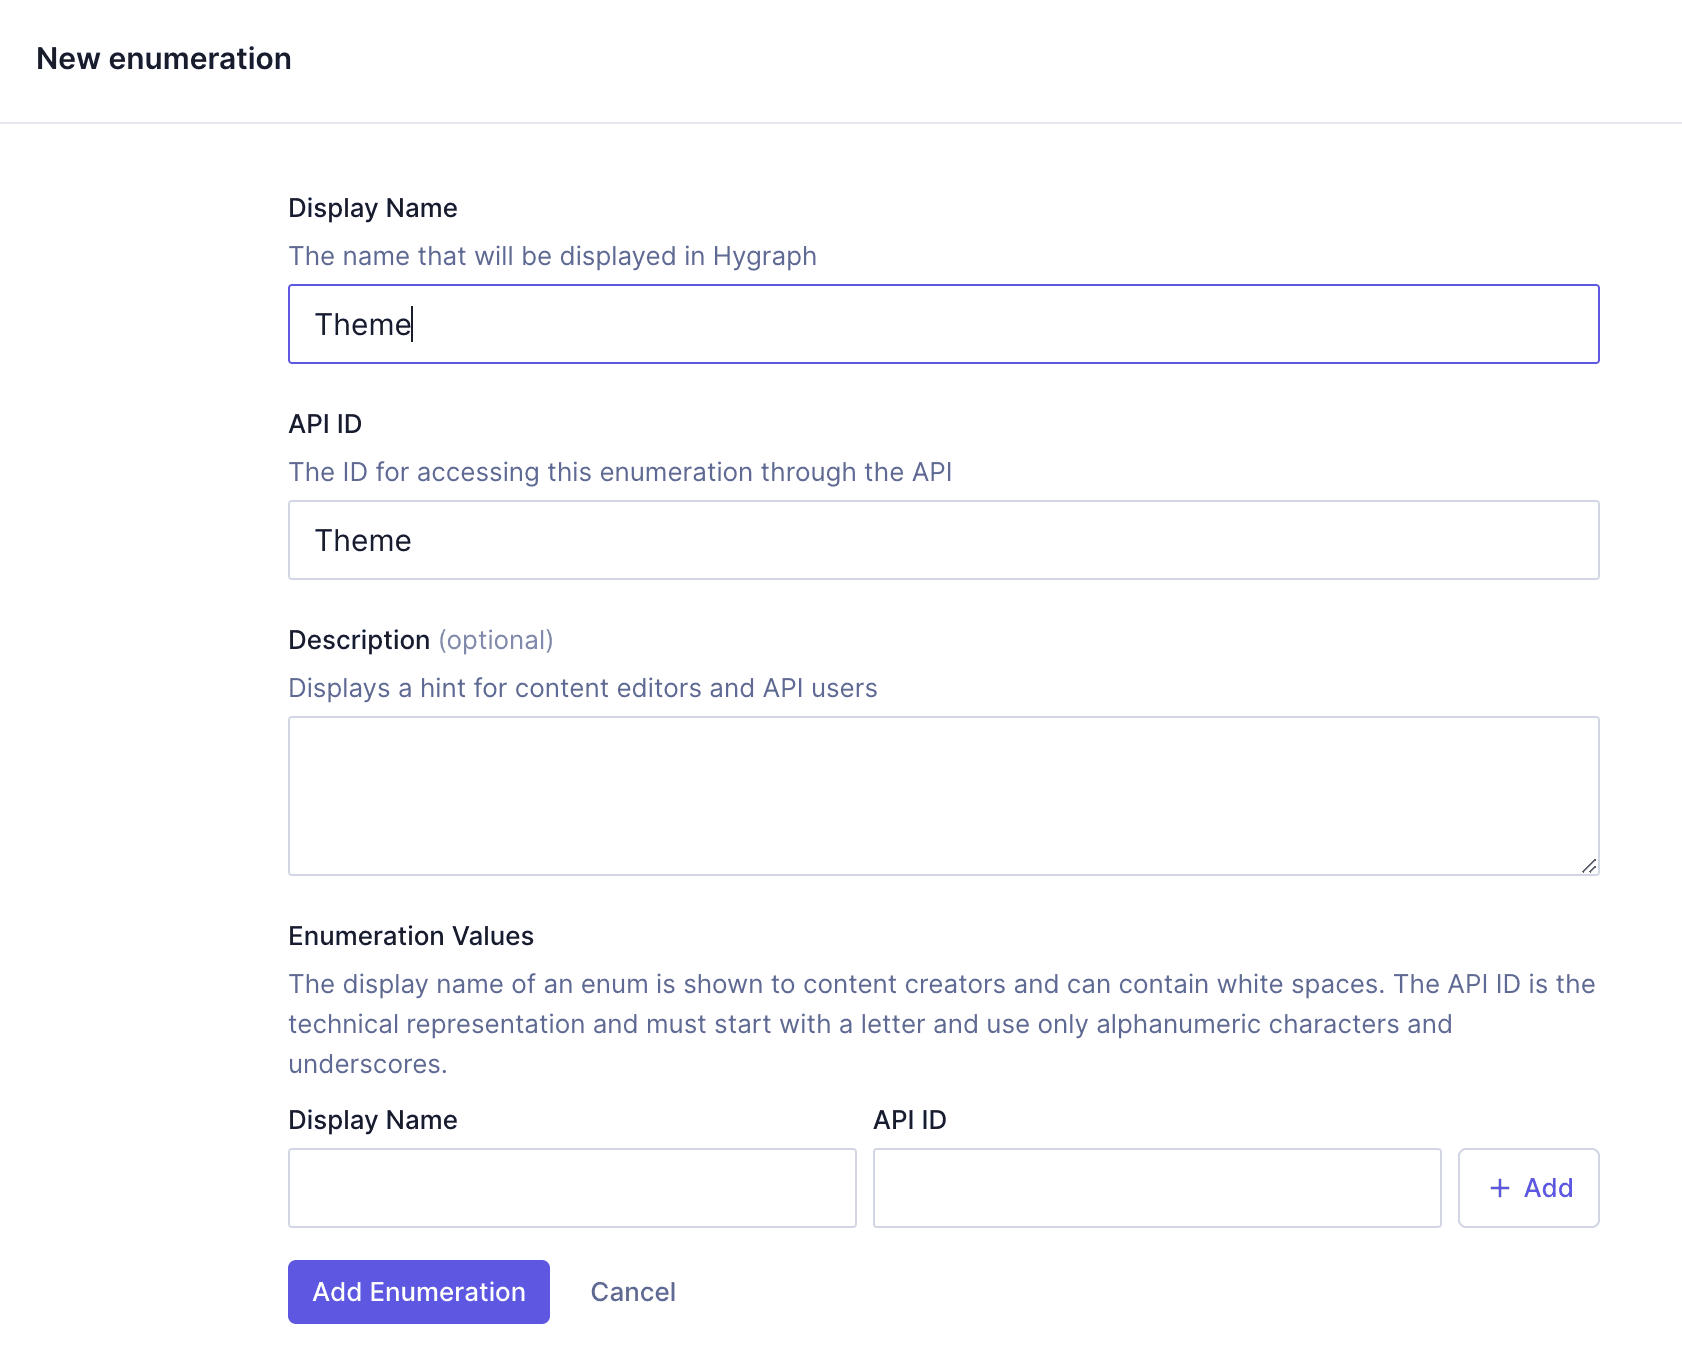The height and width of the screenshot is (1356, 1682).
Task: Select the API ID field containing Theme
Action: click(x=942, y=540)
